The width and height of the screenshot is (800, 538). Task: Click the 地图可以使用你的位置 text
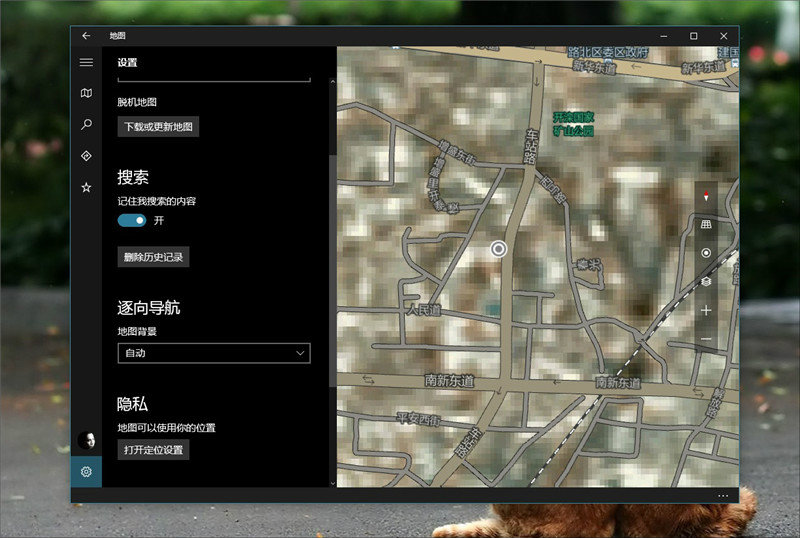(x=166, y=428)
